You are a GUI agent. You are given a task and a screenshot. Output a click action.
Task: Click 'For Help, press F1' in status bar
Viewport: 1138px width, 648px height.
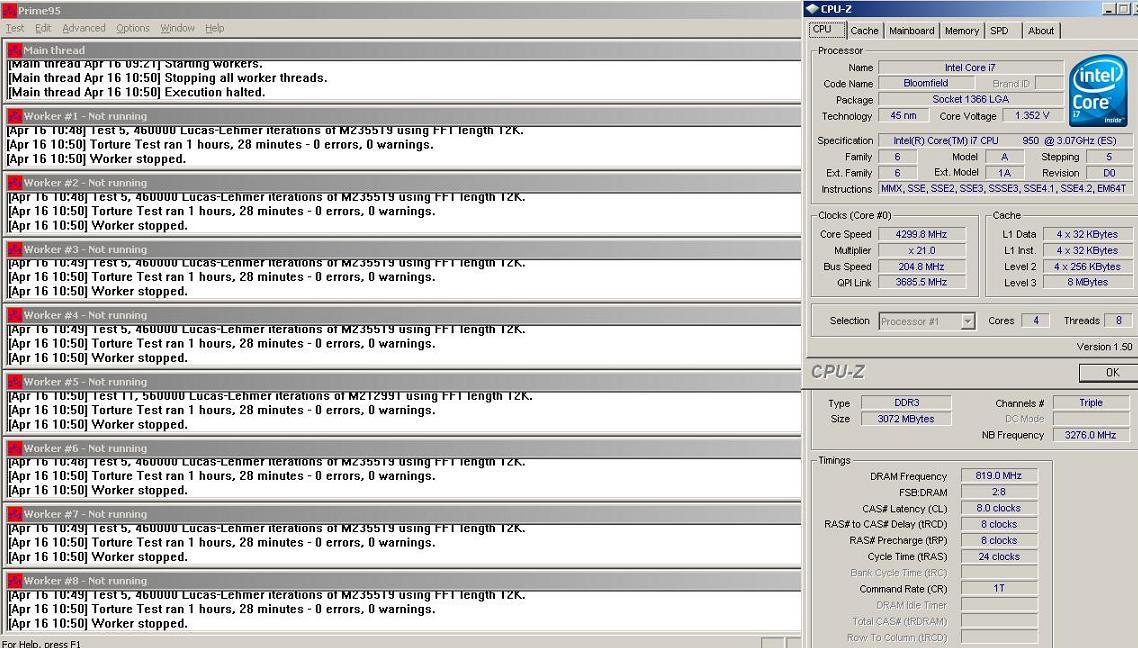[41, 644]
